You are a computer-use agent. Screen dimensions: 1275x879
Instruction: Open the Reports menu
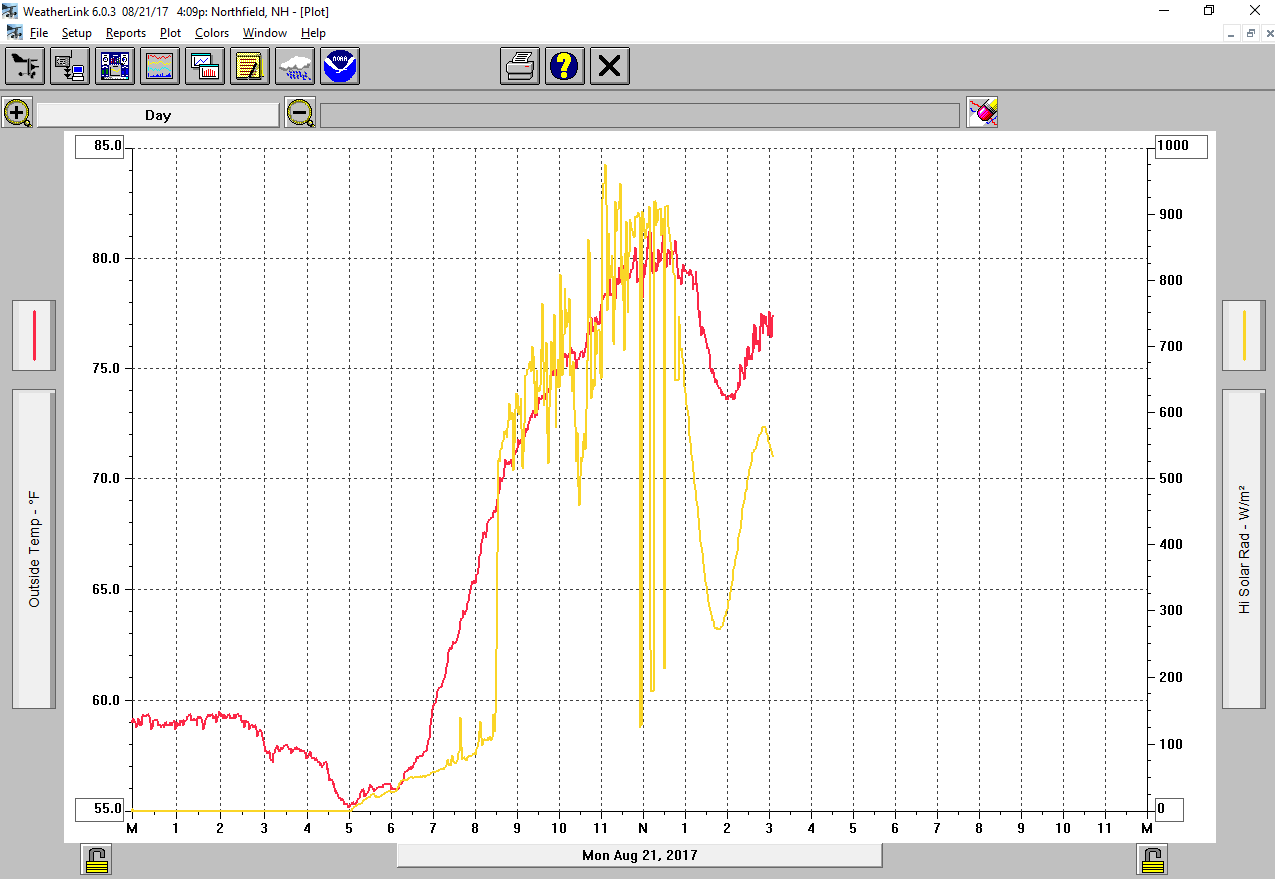click(126, 33)
